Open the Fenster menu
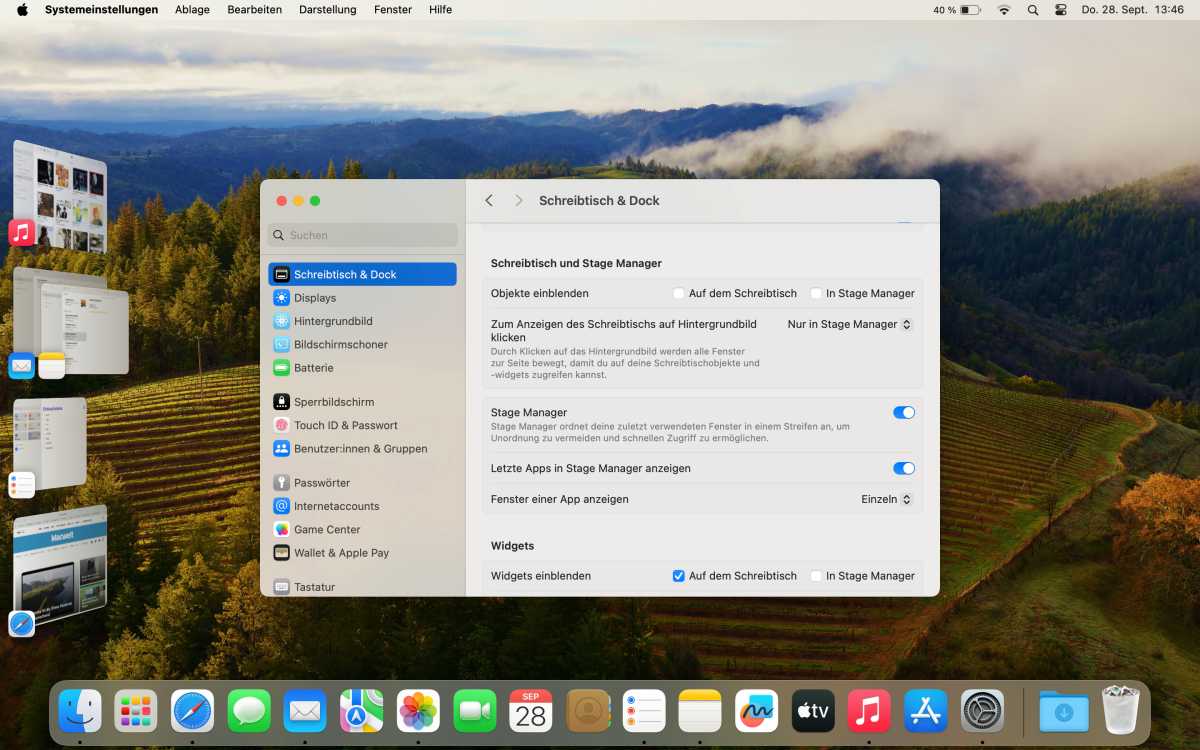This screenshot has width=1200, height=750. tap(392, 10)
